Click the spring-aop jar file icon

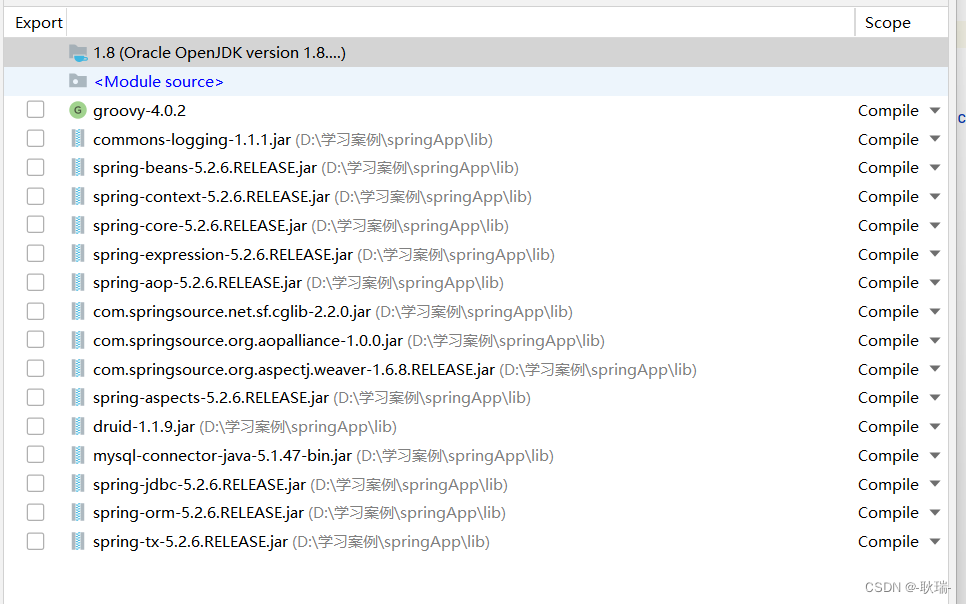(78, 282)
